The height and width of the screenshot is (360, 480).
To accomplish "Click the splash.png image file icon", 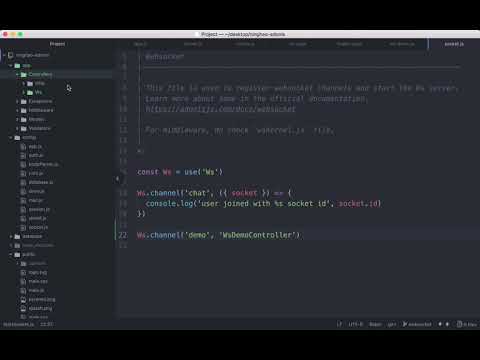I will click(x=23, y=308).
